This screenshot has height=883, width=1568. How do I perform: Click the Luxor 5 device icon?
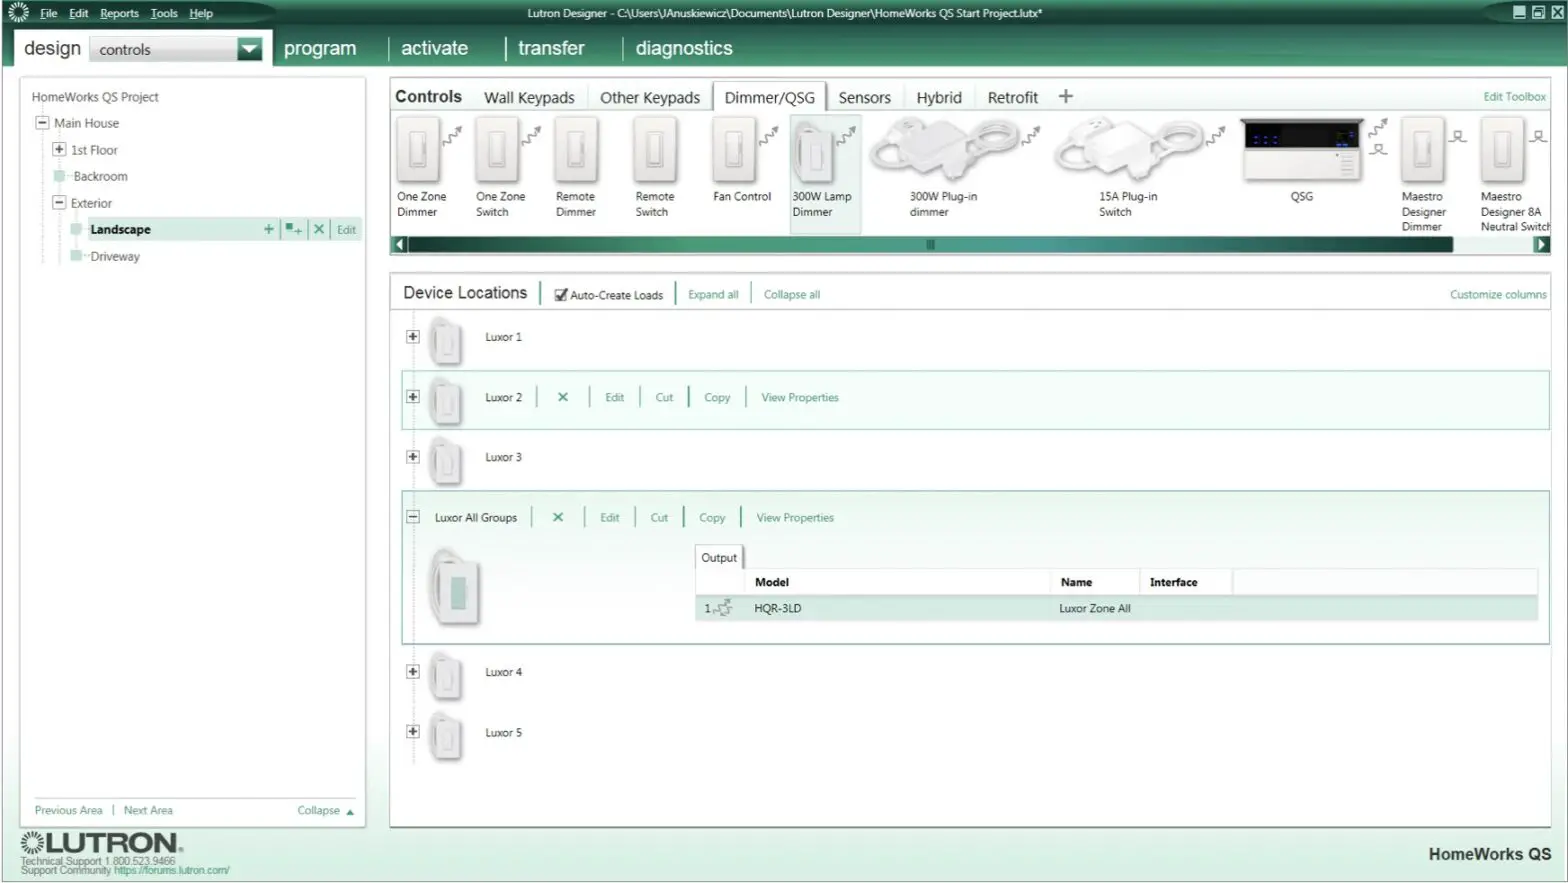tap(446, 736)
